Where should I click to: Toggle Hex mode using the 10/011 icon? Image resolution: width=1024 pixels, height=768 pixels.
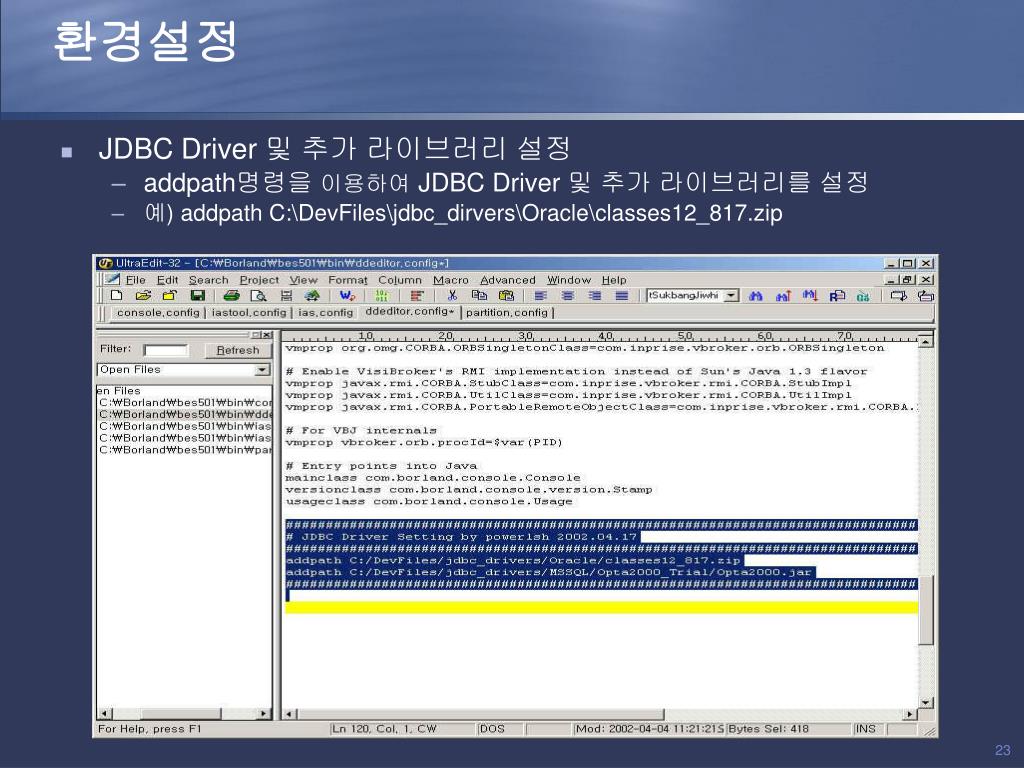click(x=381, y=296)
